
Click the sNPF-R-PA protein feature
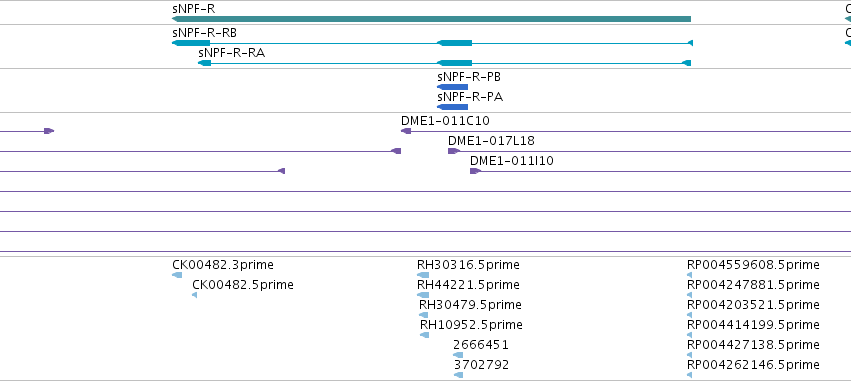(x=452, y=107)
